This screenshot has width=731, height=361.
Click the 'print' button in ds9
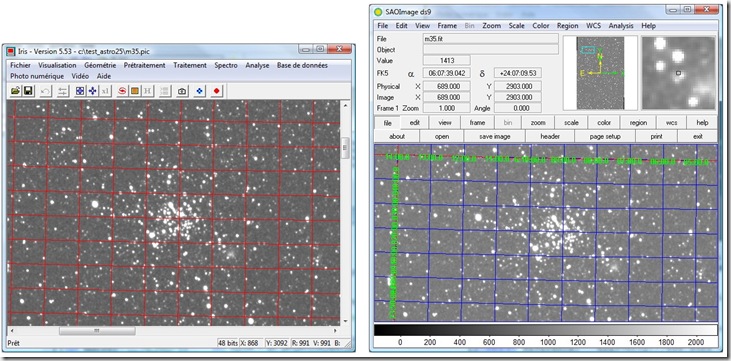tap(656, 136)
